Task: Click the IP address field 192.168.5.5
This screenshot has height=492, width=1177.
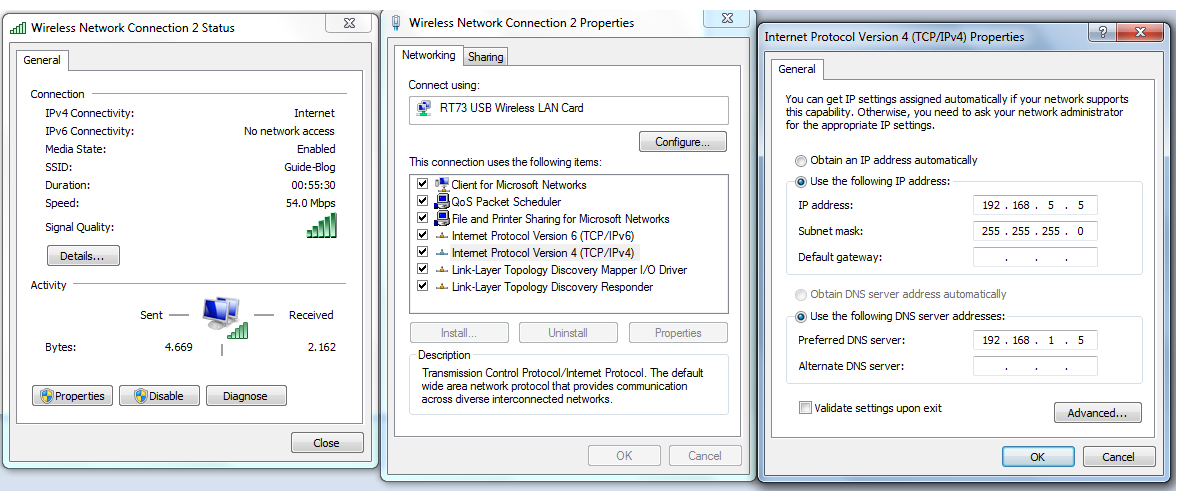Action: point(1035,206)
